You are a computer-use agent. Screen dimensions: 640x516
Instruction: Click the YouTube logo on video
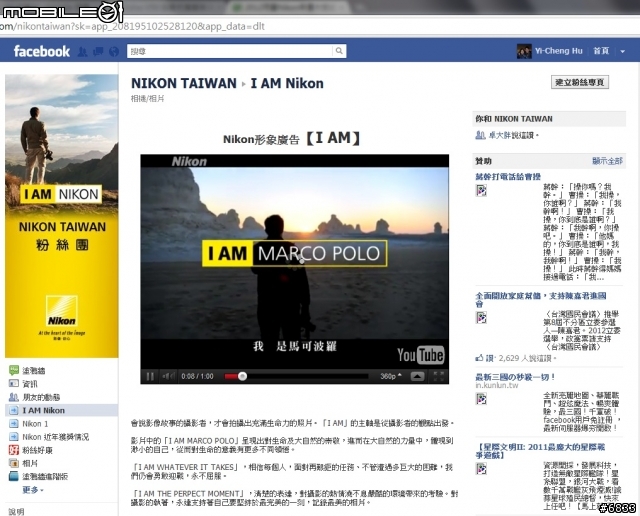coord(420,355)
